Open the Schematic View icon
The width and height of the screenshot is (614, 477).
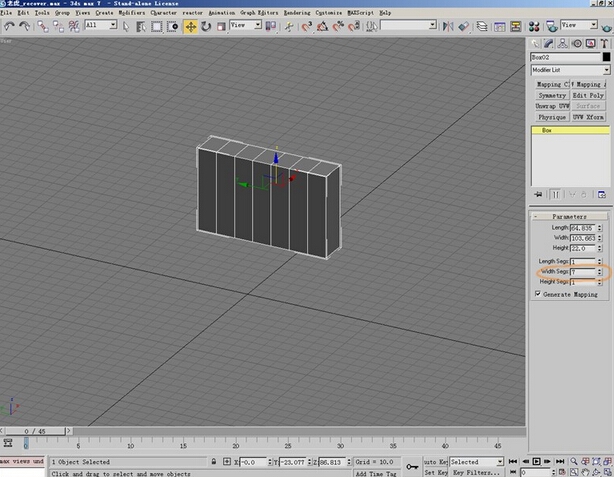[x=516, y=26]
